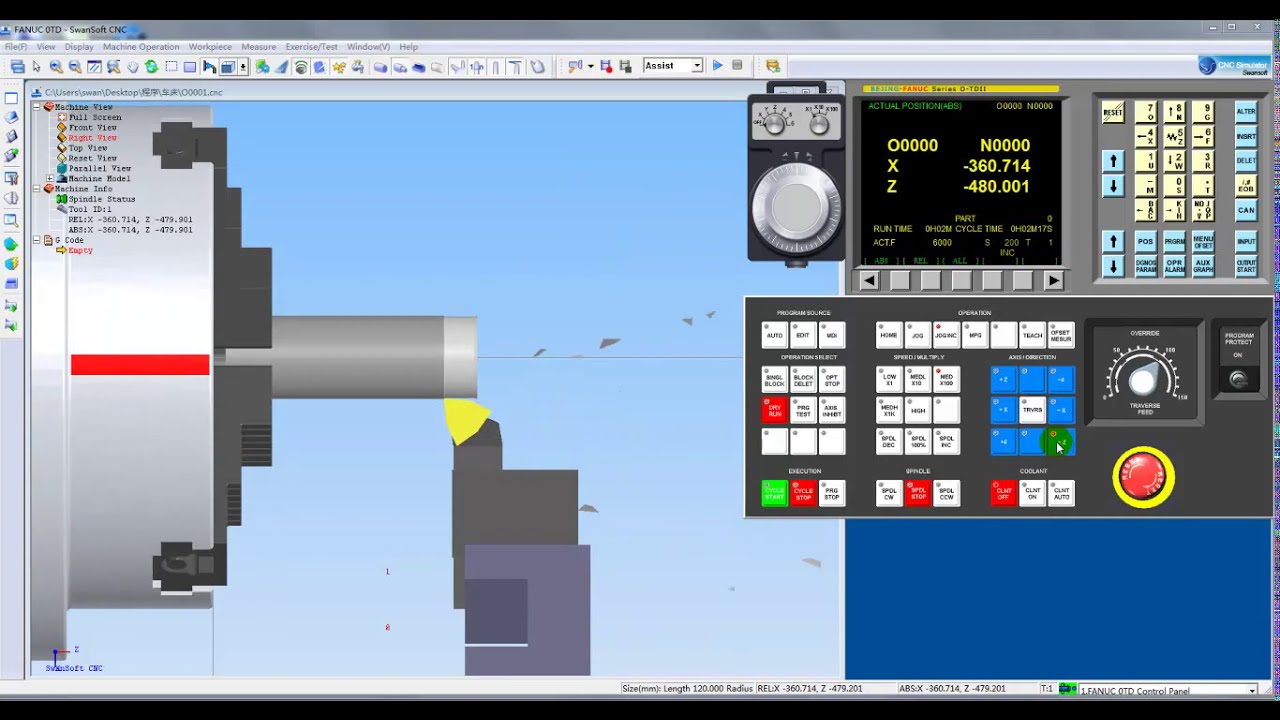Viewport: 1280px width, 720px height.
Task: Click the red SPDL STOP button
Action: (x=917, y=493)
